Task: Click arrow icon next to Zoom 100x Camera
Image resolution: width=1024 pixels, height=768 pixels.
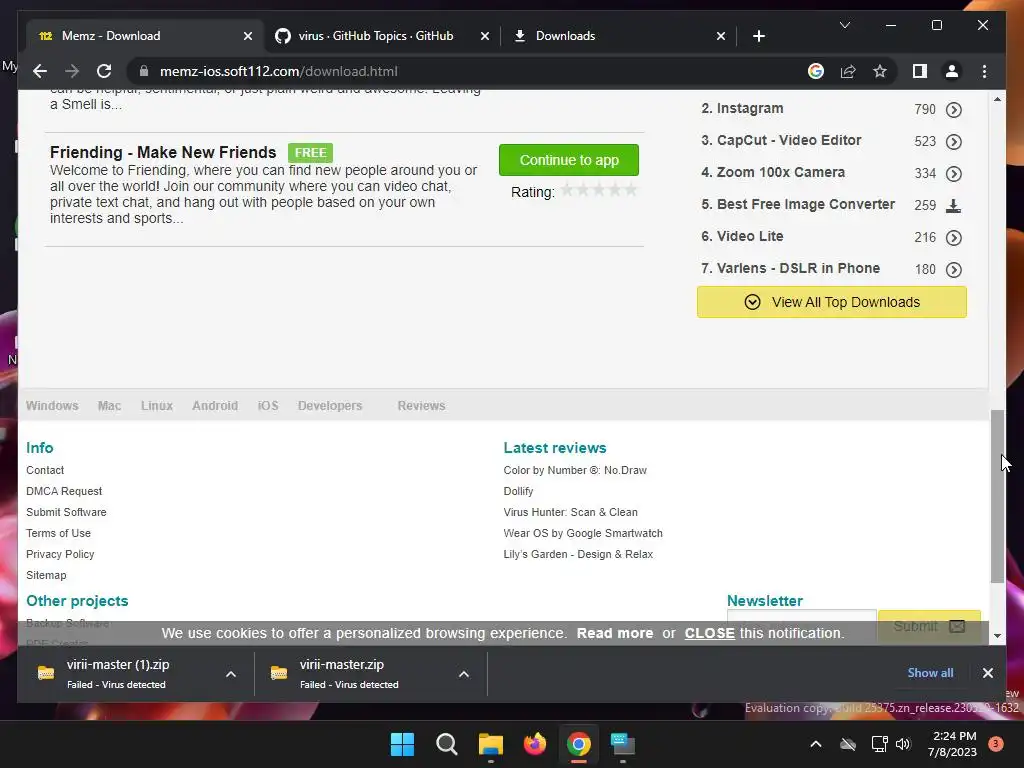Action: tap(953, 174)
